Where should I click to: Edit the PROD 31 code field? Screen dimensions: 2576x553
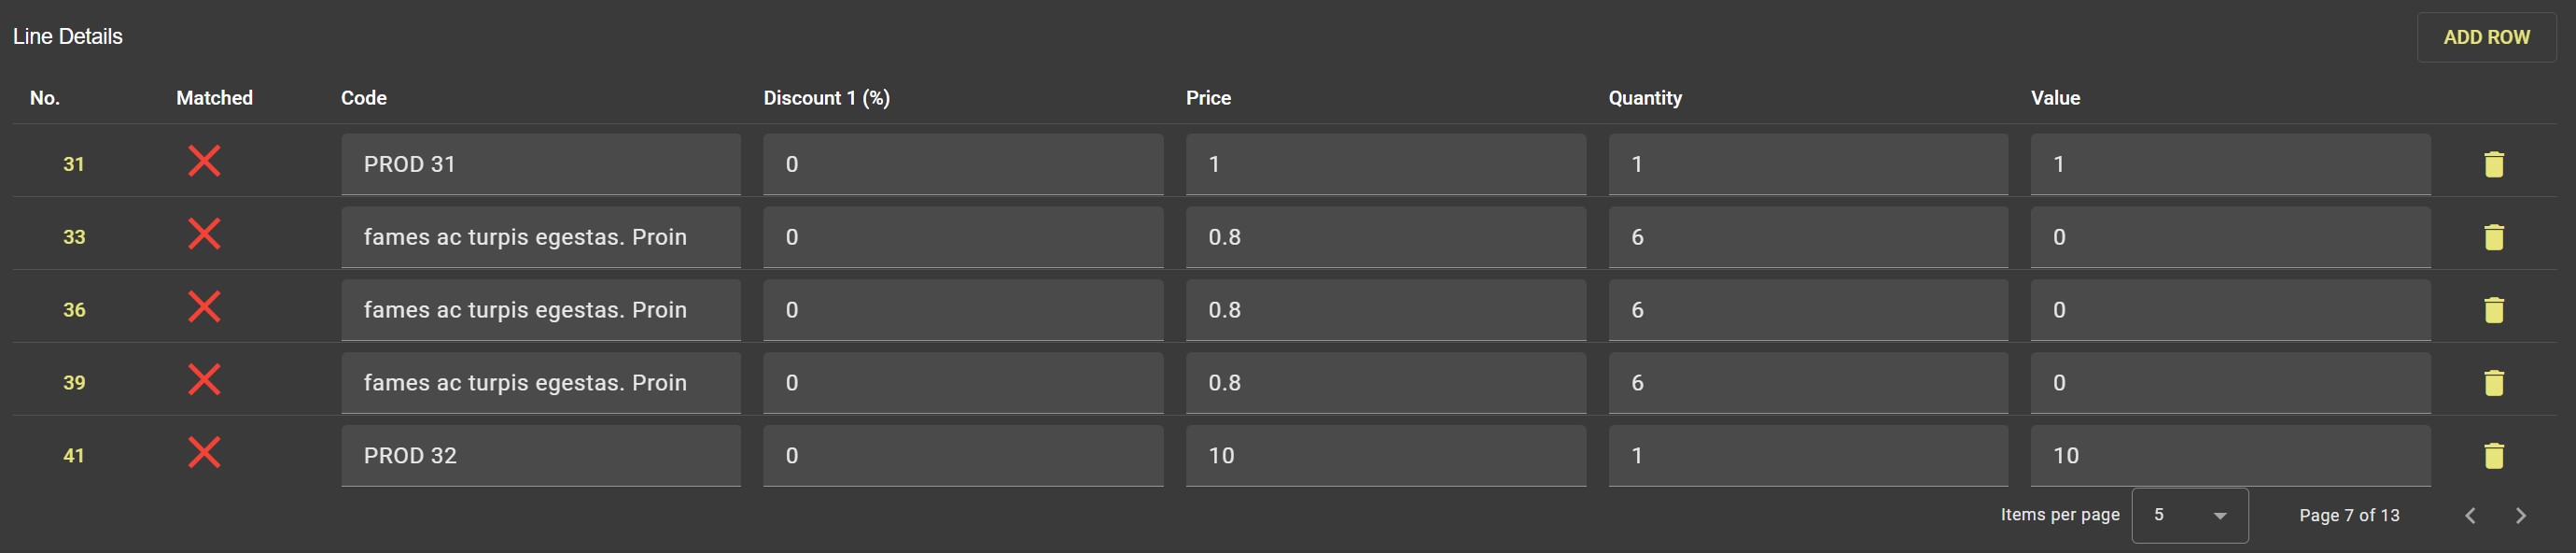click(540, 164)
